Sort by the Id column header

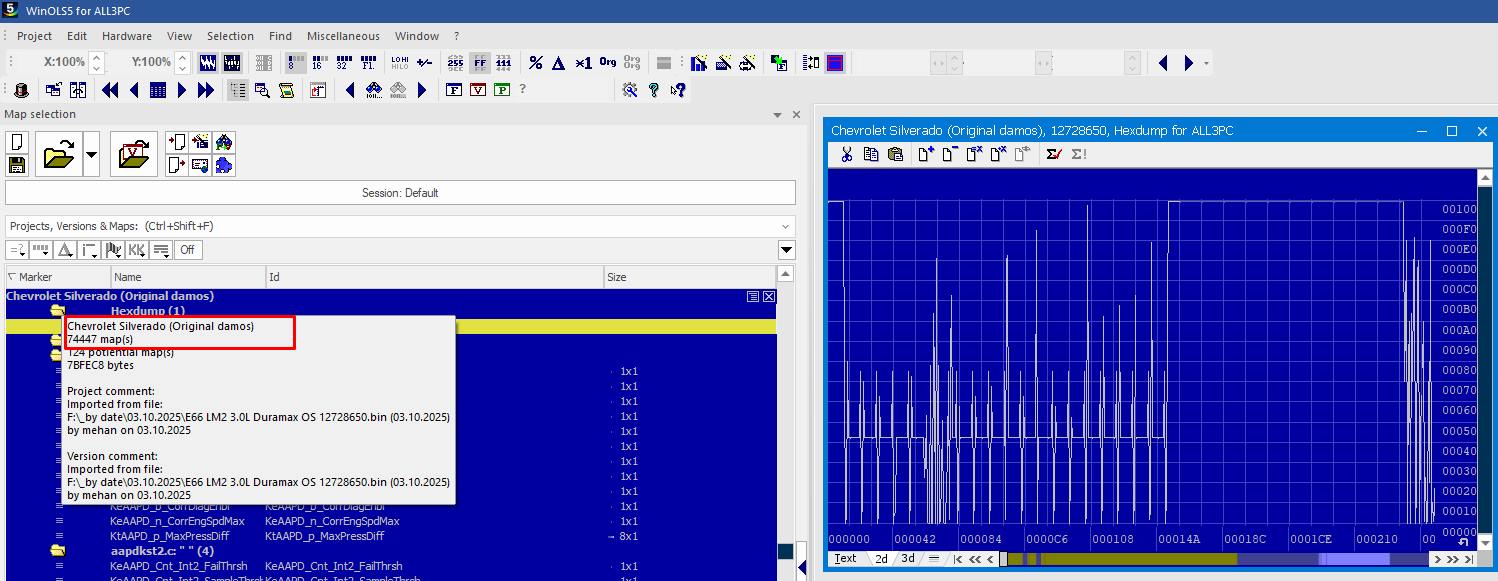(435, 277)
